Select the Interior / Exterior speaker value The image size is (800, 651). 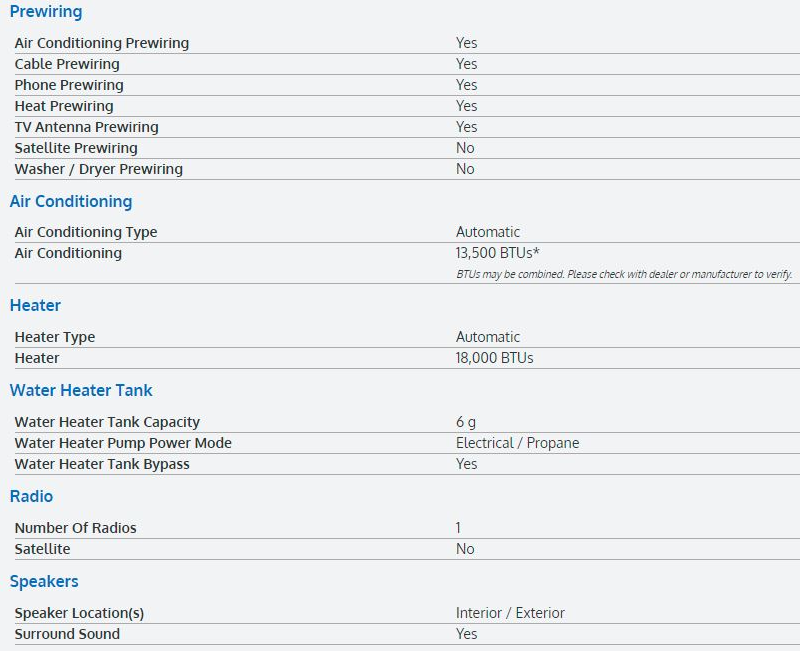click(x=510, y=613)
